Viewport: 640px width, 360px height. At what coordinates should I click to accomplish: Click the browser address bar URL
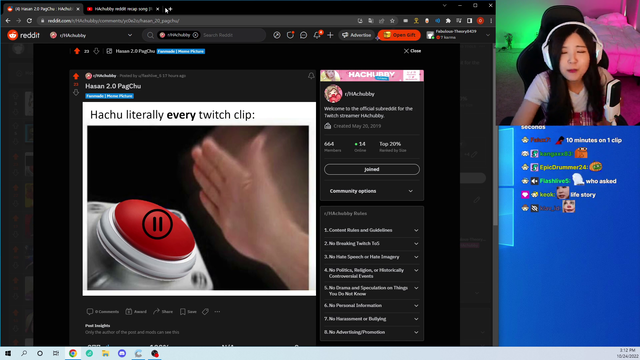point(113,20)
